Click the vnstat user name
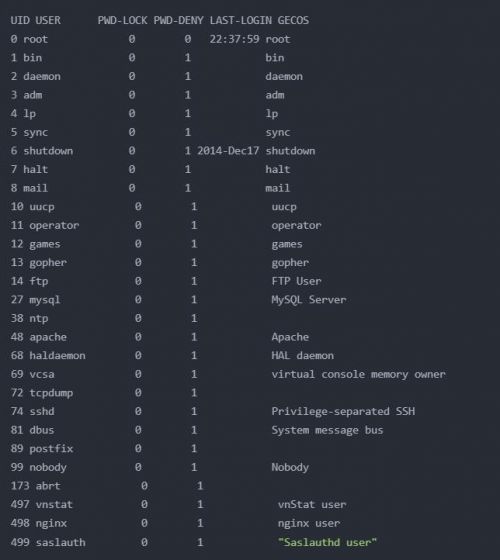 pyautogui.click(x=54, y=504)
